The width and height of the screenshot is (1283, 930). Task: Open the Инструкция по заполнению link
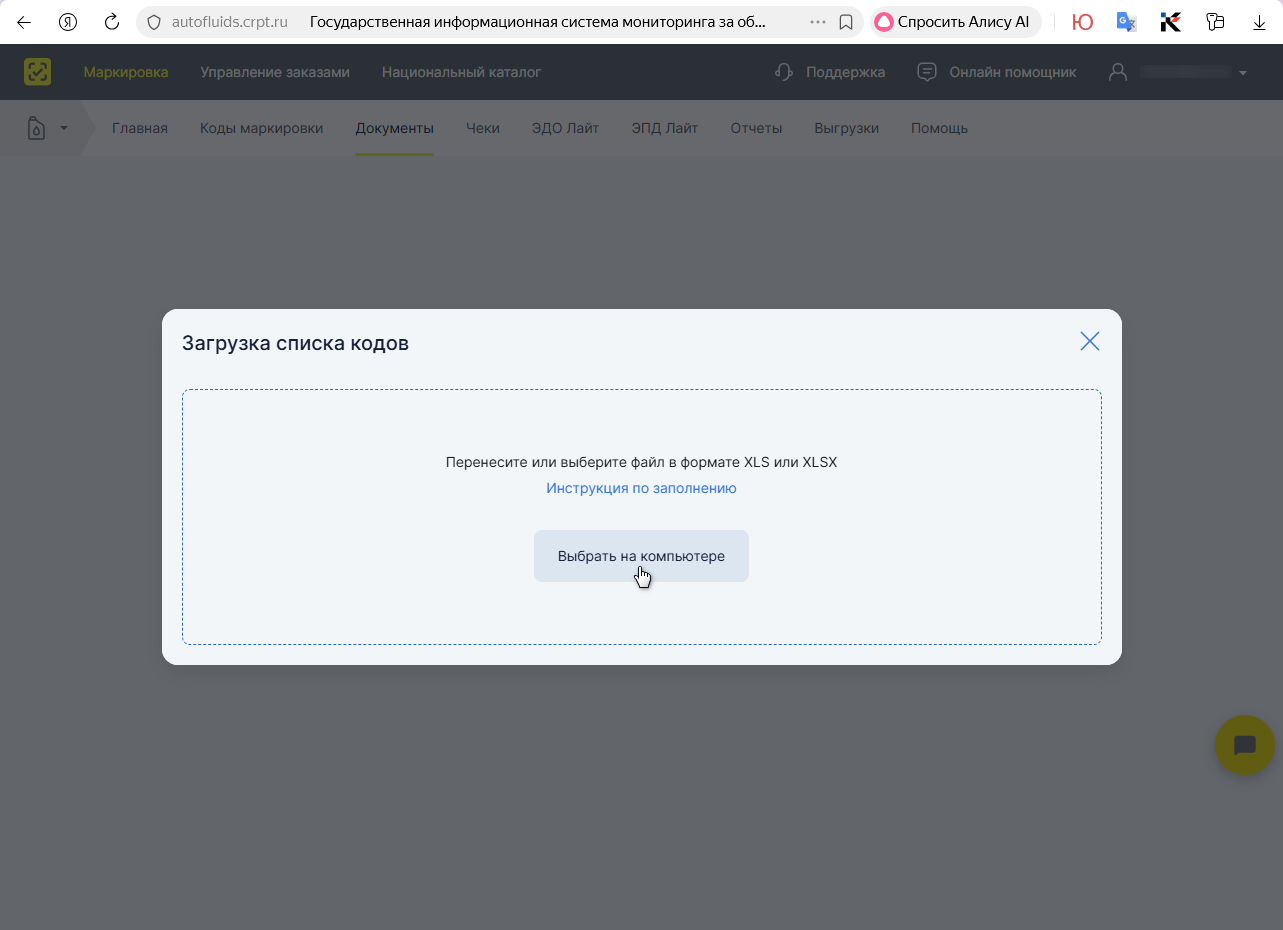click(x=641, y=488)
